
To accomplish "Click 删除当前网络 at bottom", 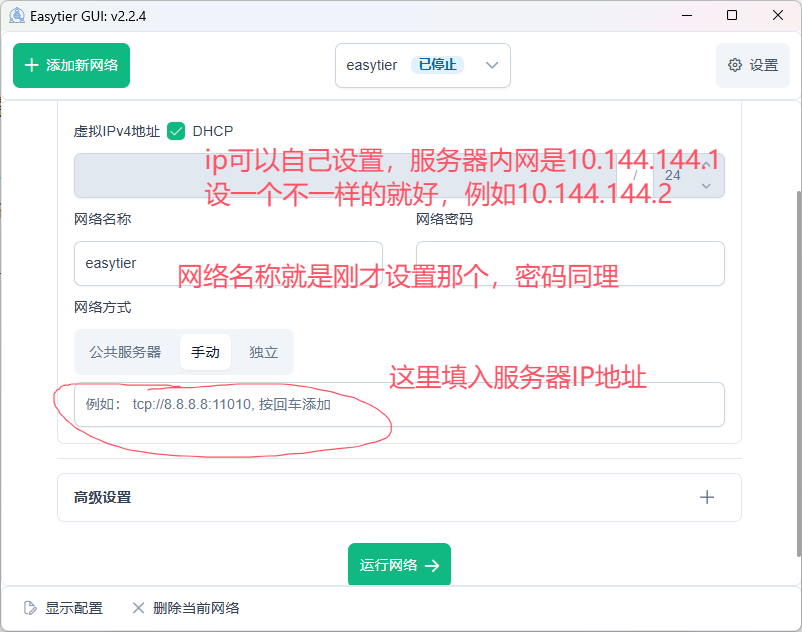I will point(186,608).
